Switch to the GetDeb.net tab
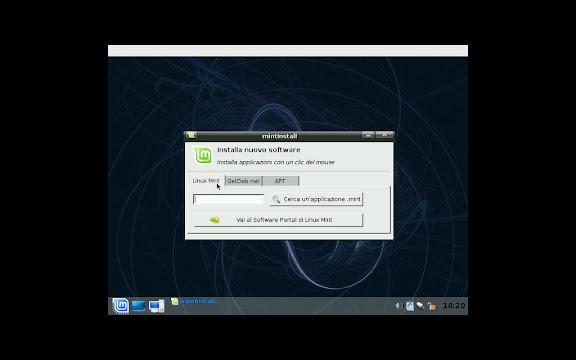This screenshot has width=576, height=360. pos(243,181)
